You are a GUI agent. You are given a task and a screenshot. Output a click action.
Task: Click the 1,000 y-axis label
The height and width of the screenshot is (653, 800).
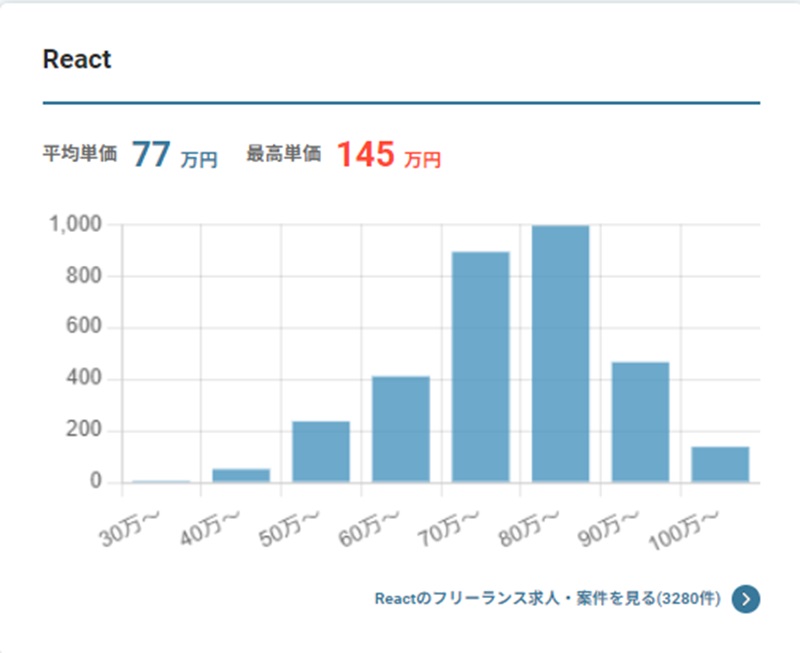75,225
